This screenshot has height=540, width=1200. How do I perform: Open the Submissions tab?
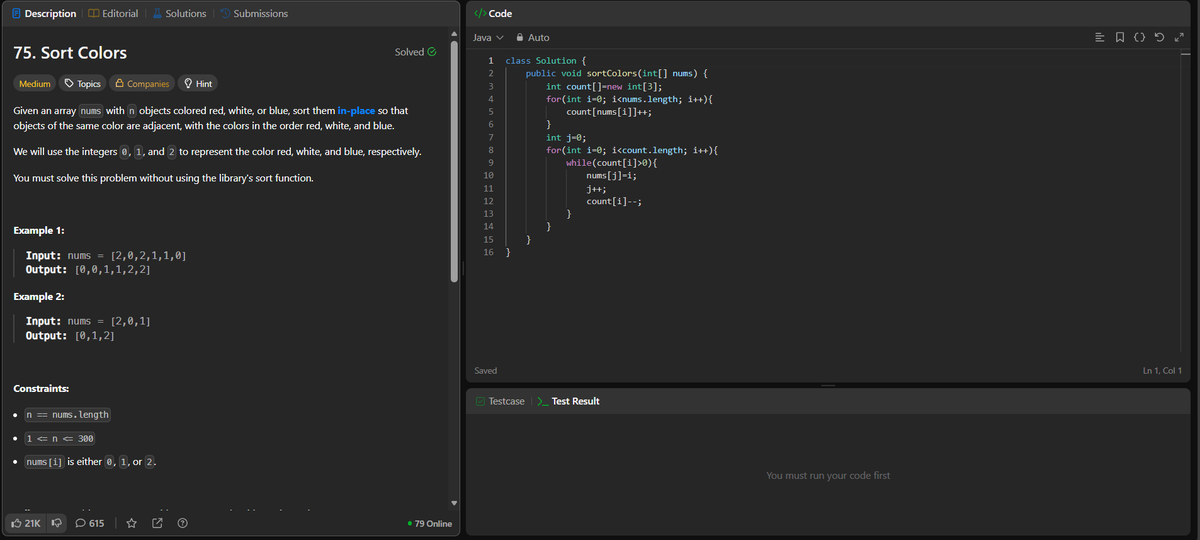(x=253, y=13)
